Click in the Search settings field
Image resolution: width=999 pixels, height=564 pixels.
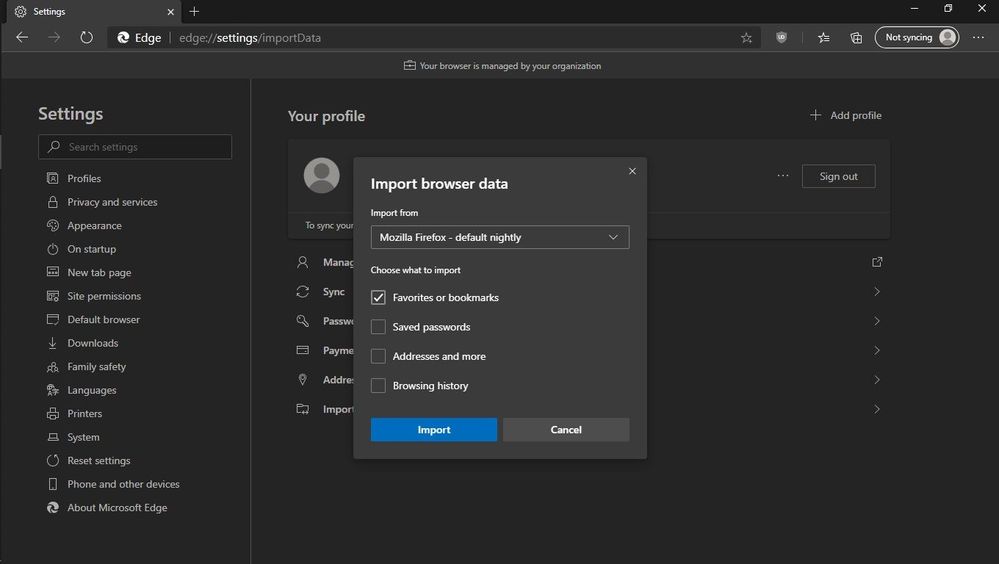[x=135, y=147]
